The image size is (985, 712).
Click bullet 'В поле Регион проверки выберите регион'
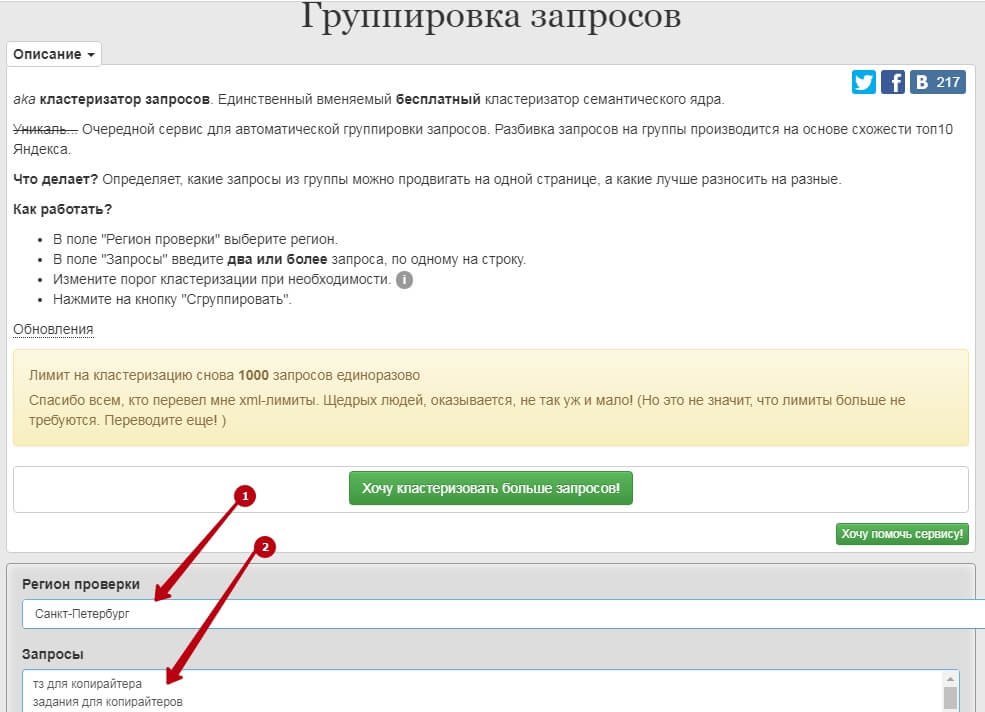click(x=195, y=239)
